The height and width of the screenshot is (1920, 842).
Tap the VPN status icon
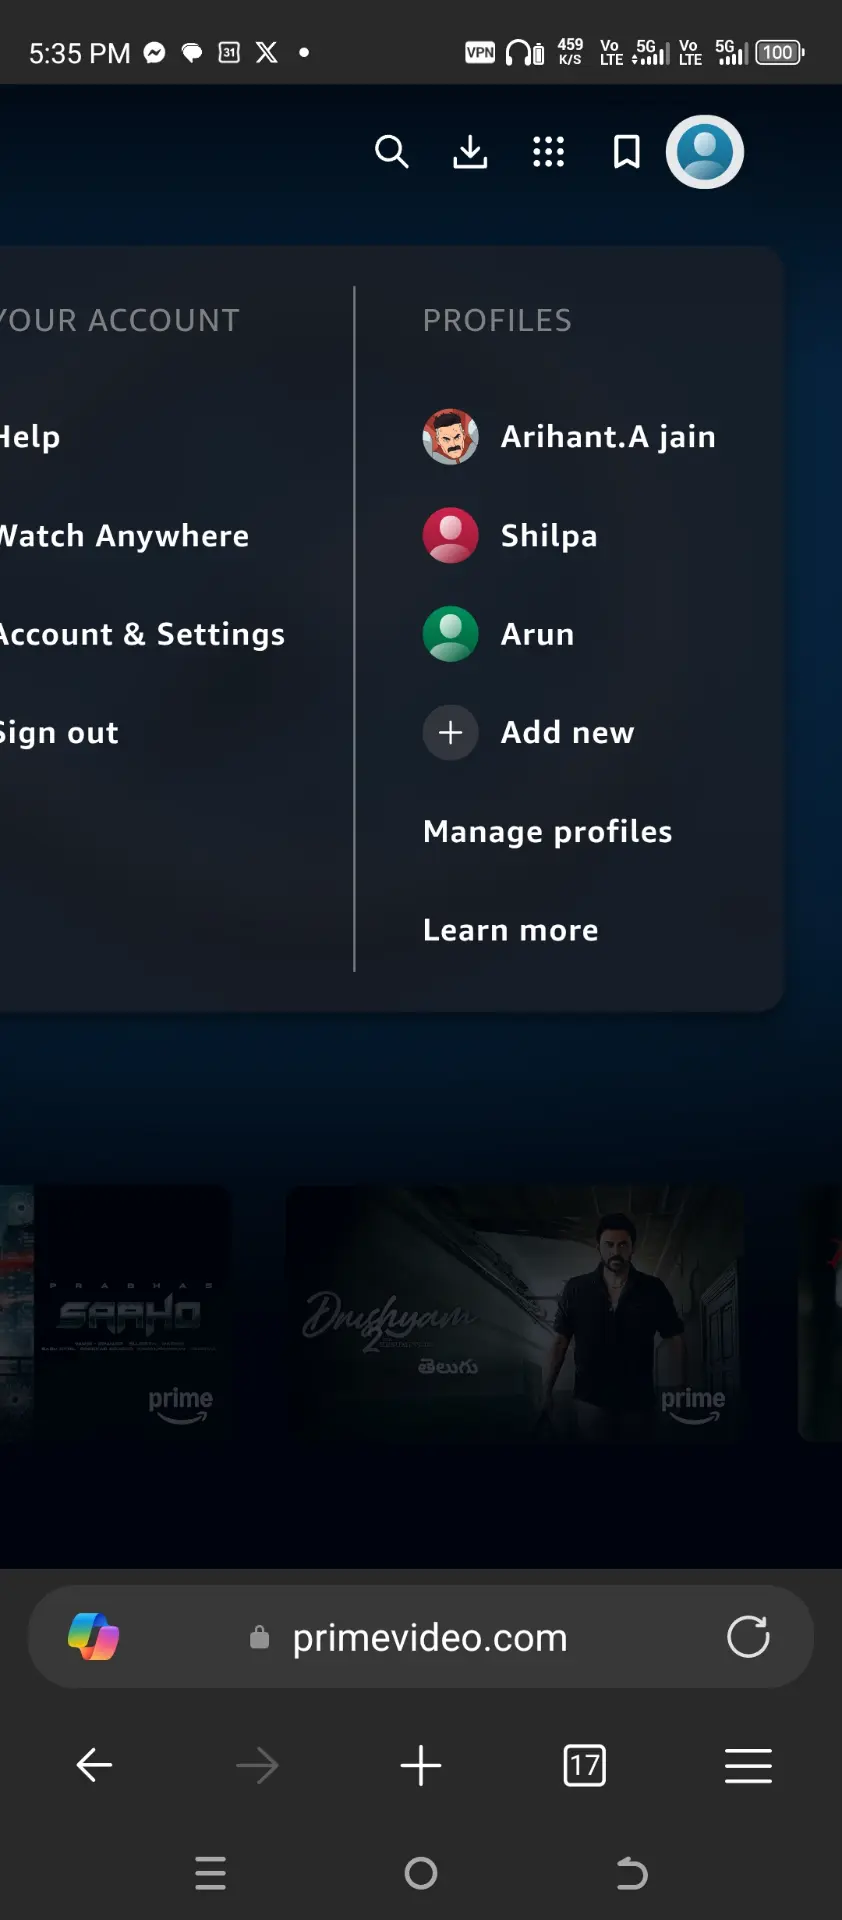click(x=480, y=52)
